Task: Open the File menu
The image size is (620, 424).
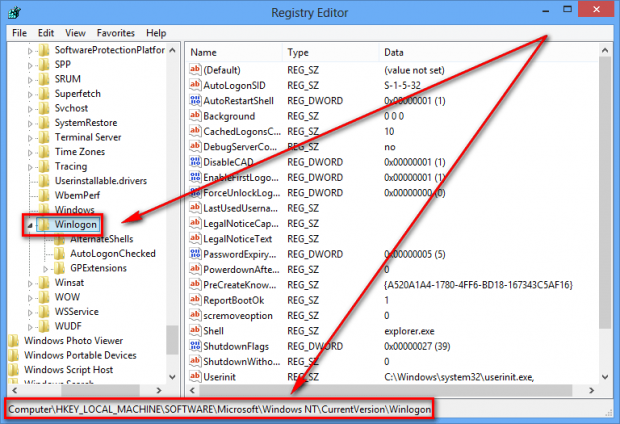Action: (x=19, y=33)
